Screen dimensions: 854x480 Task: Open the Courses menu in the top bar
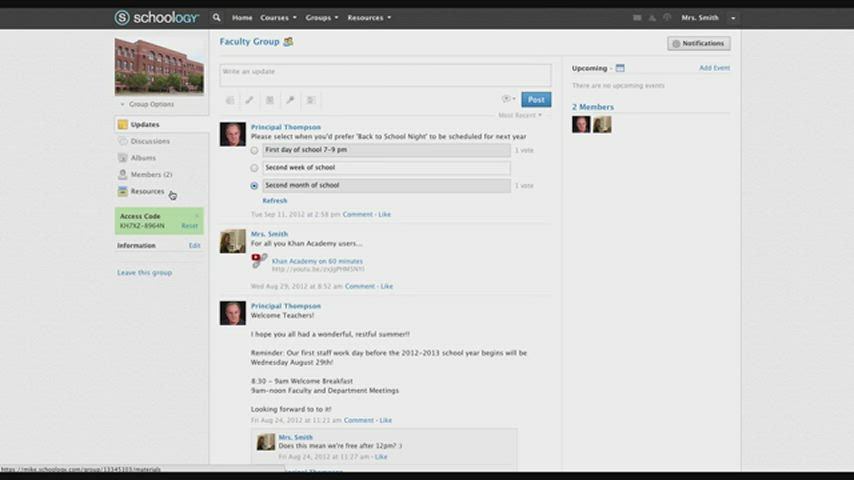pos(276,18)
